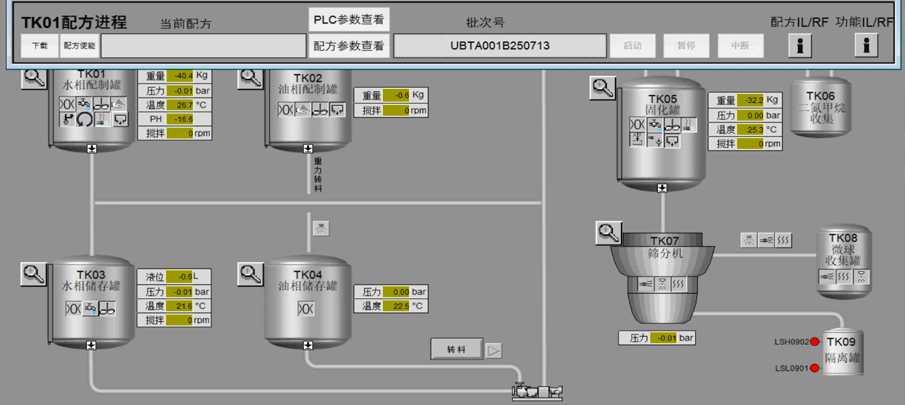The width and height of the screenshot is (905, 405).
Task: Toggle the spray icon above TK04 tank
Action: [x=320, y=227]
